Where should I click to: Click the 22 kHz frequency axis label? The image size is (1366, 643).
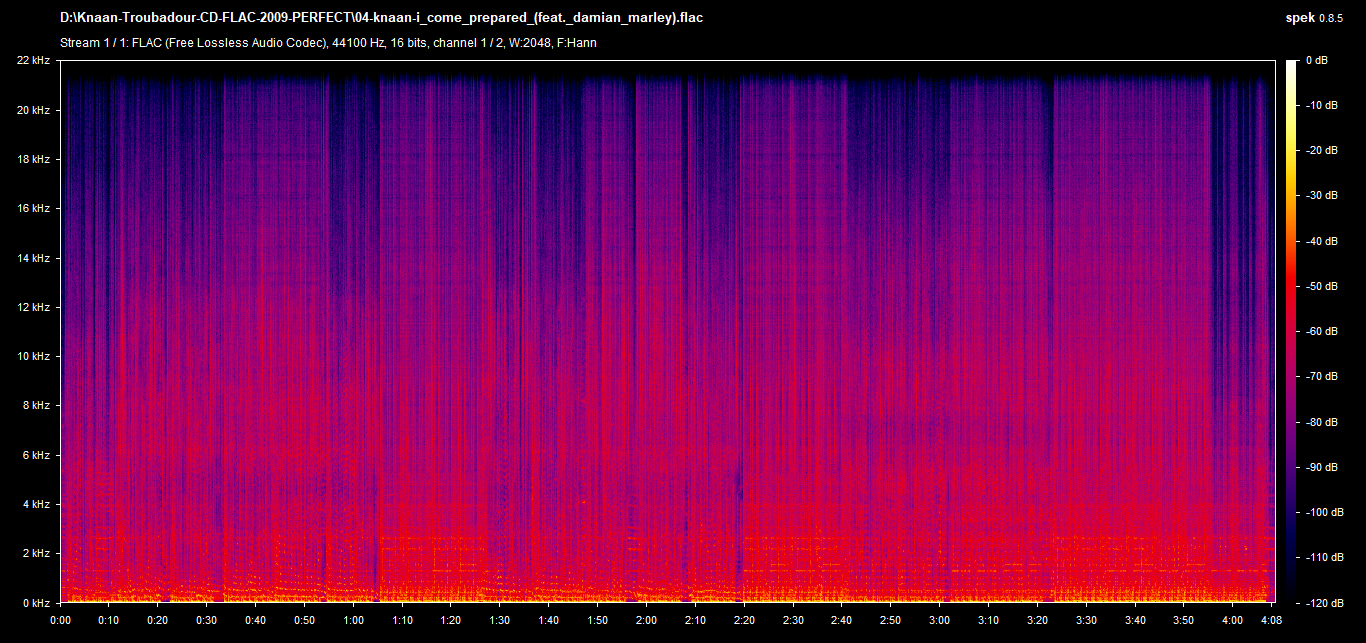[33, 61]
